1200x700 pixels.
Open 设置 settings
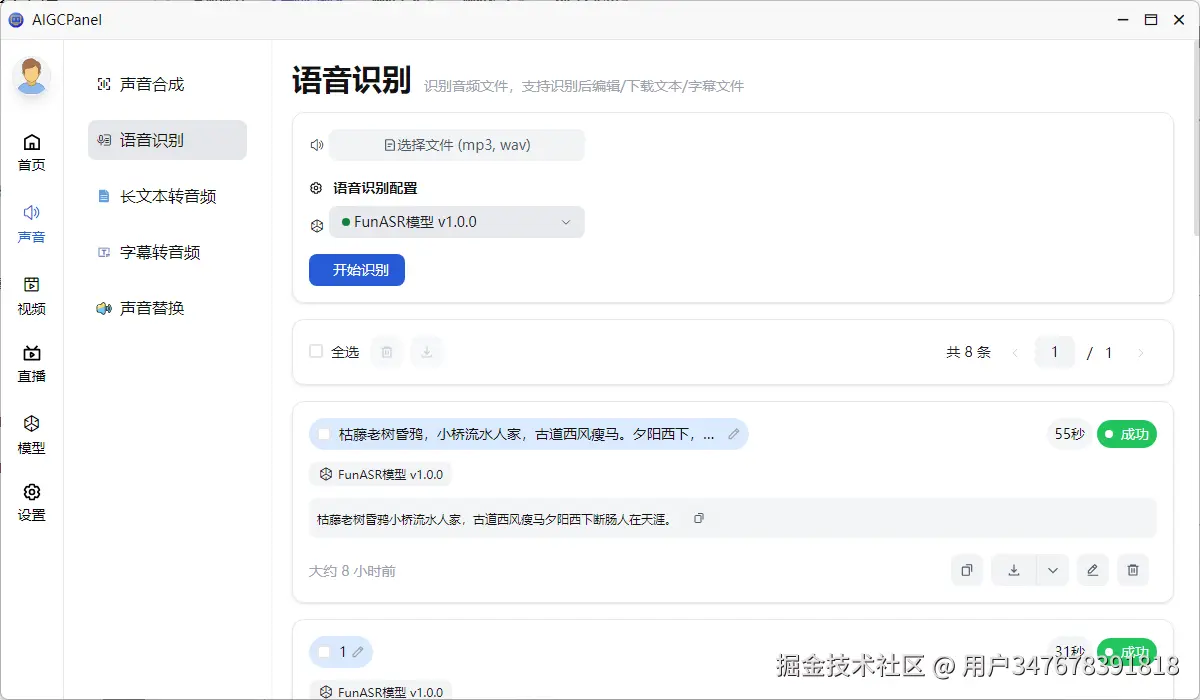click(x=32, y=503)
